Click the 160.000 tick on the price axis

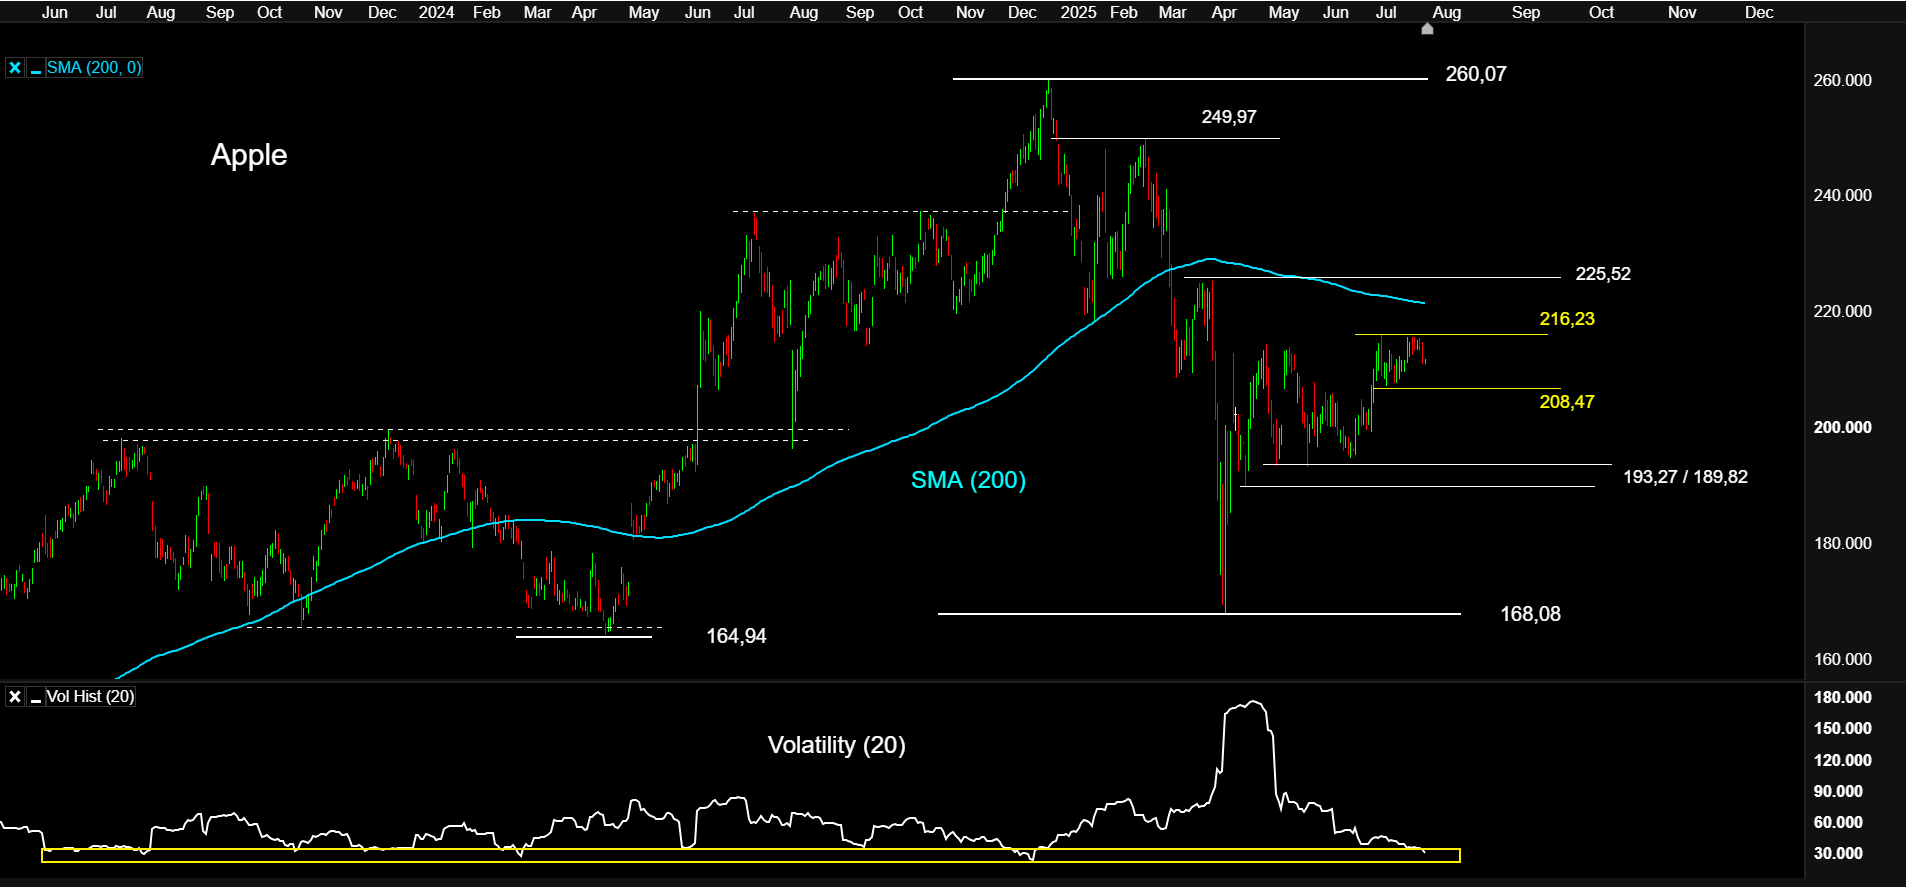pos(1842,659)
